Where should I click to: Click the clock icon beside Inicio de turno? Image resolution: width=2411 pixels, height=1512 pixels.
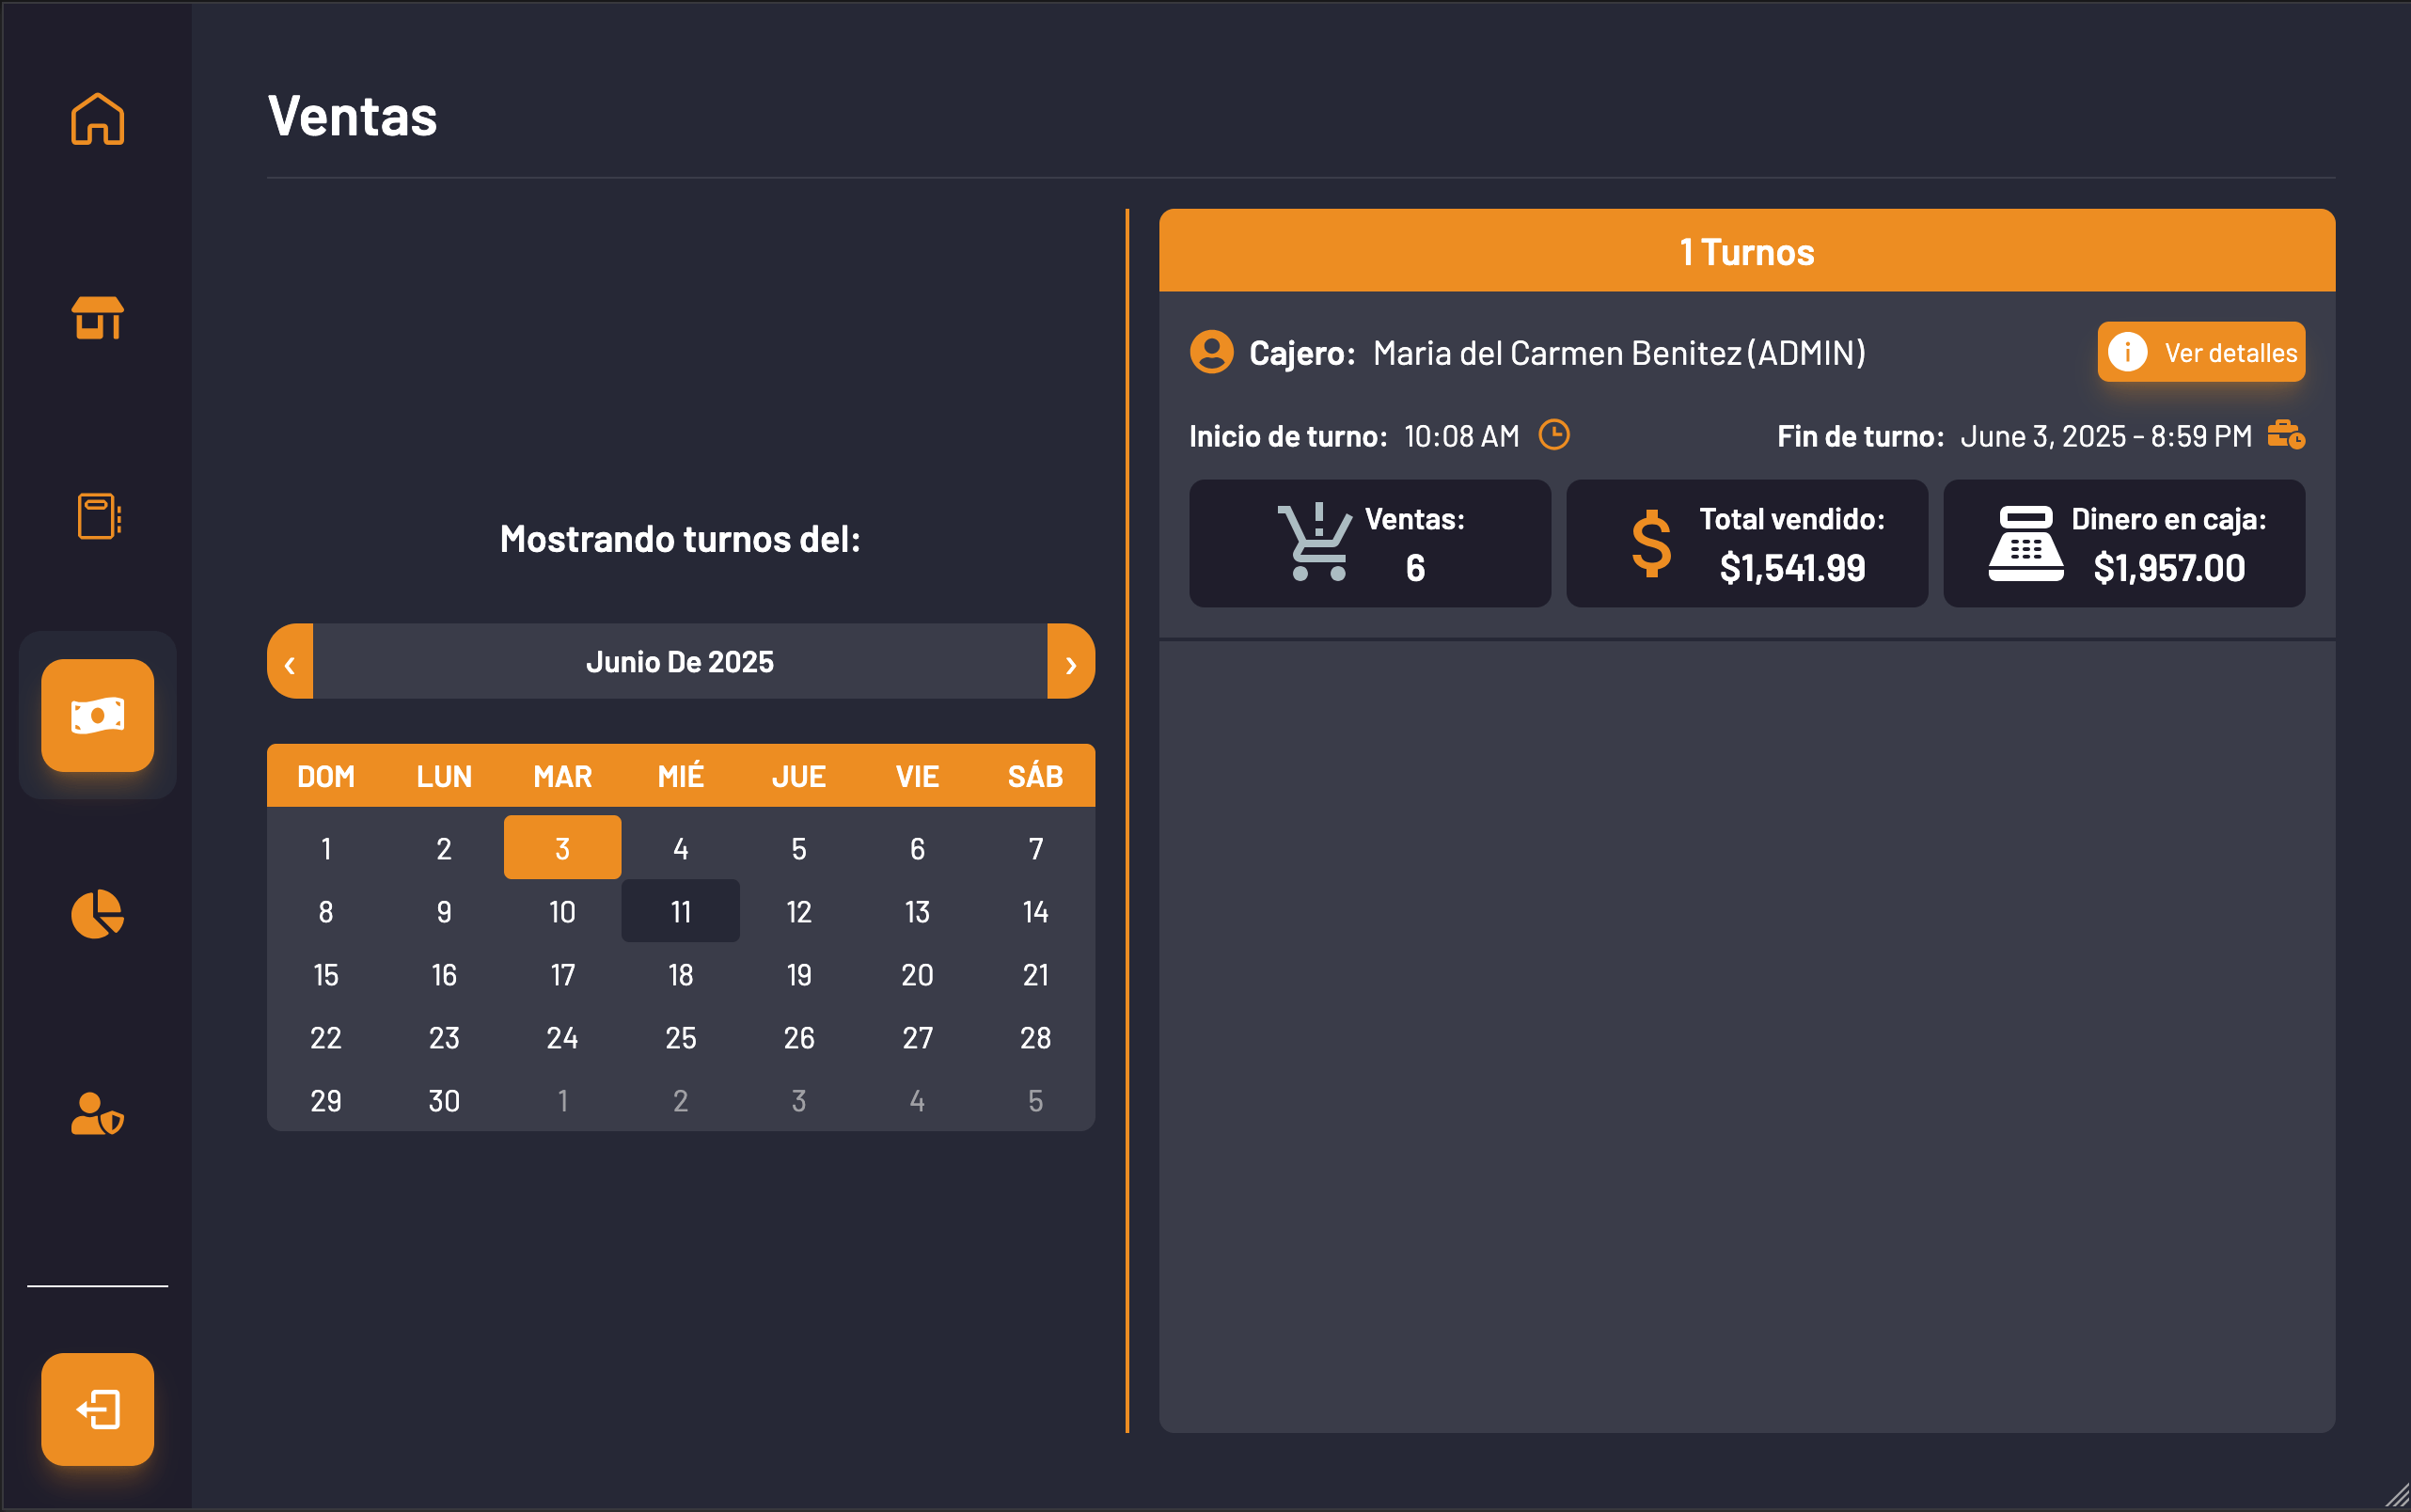coord(1553,435)
